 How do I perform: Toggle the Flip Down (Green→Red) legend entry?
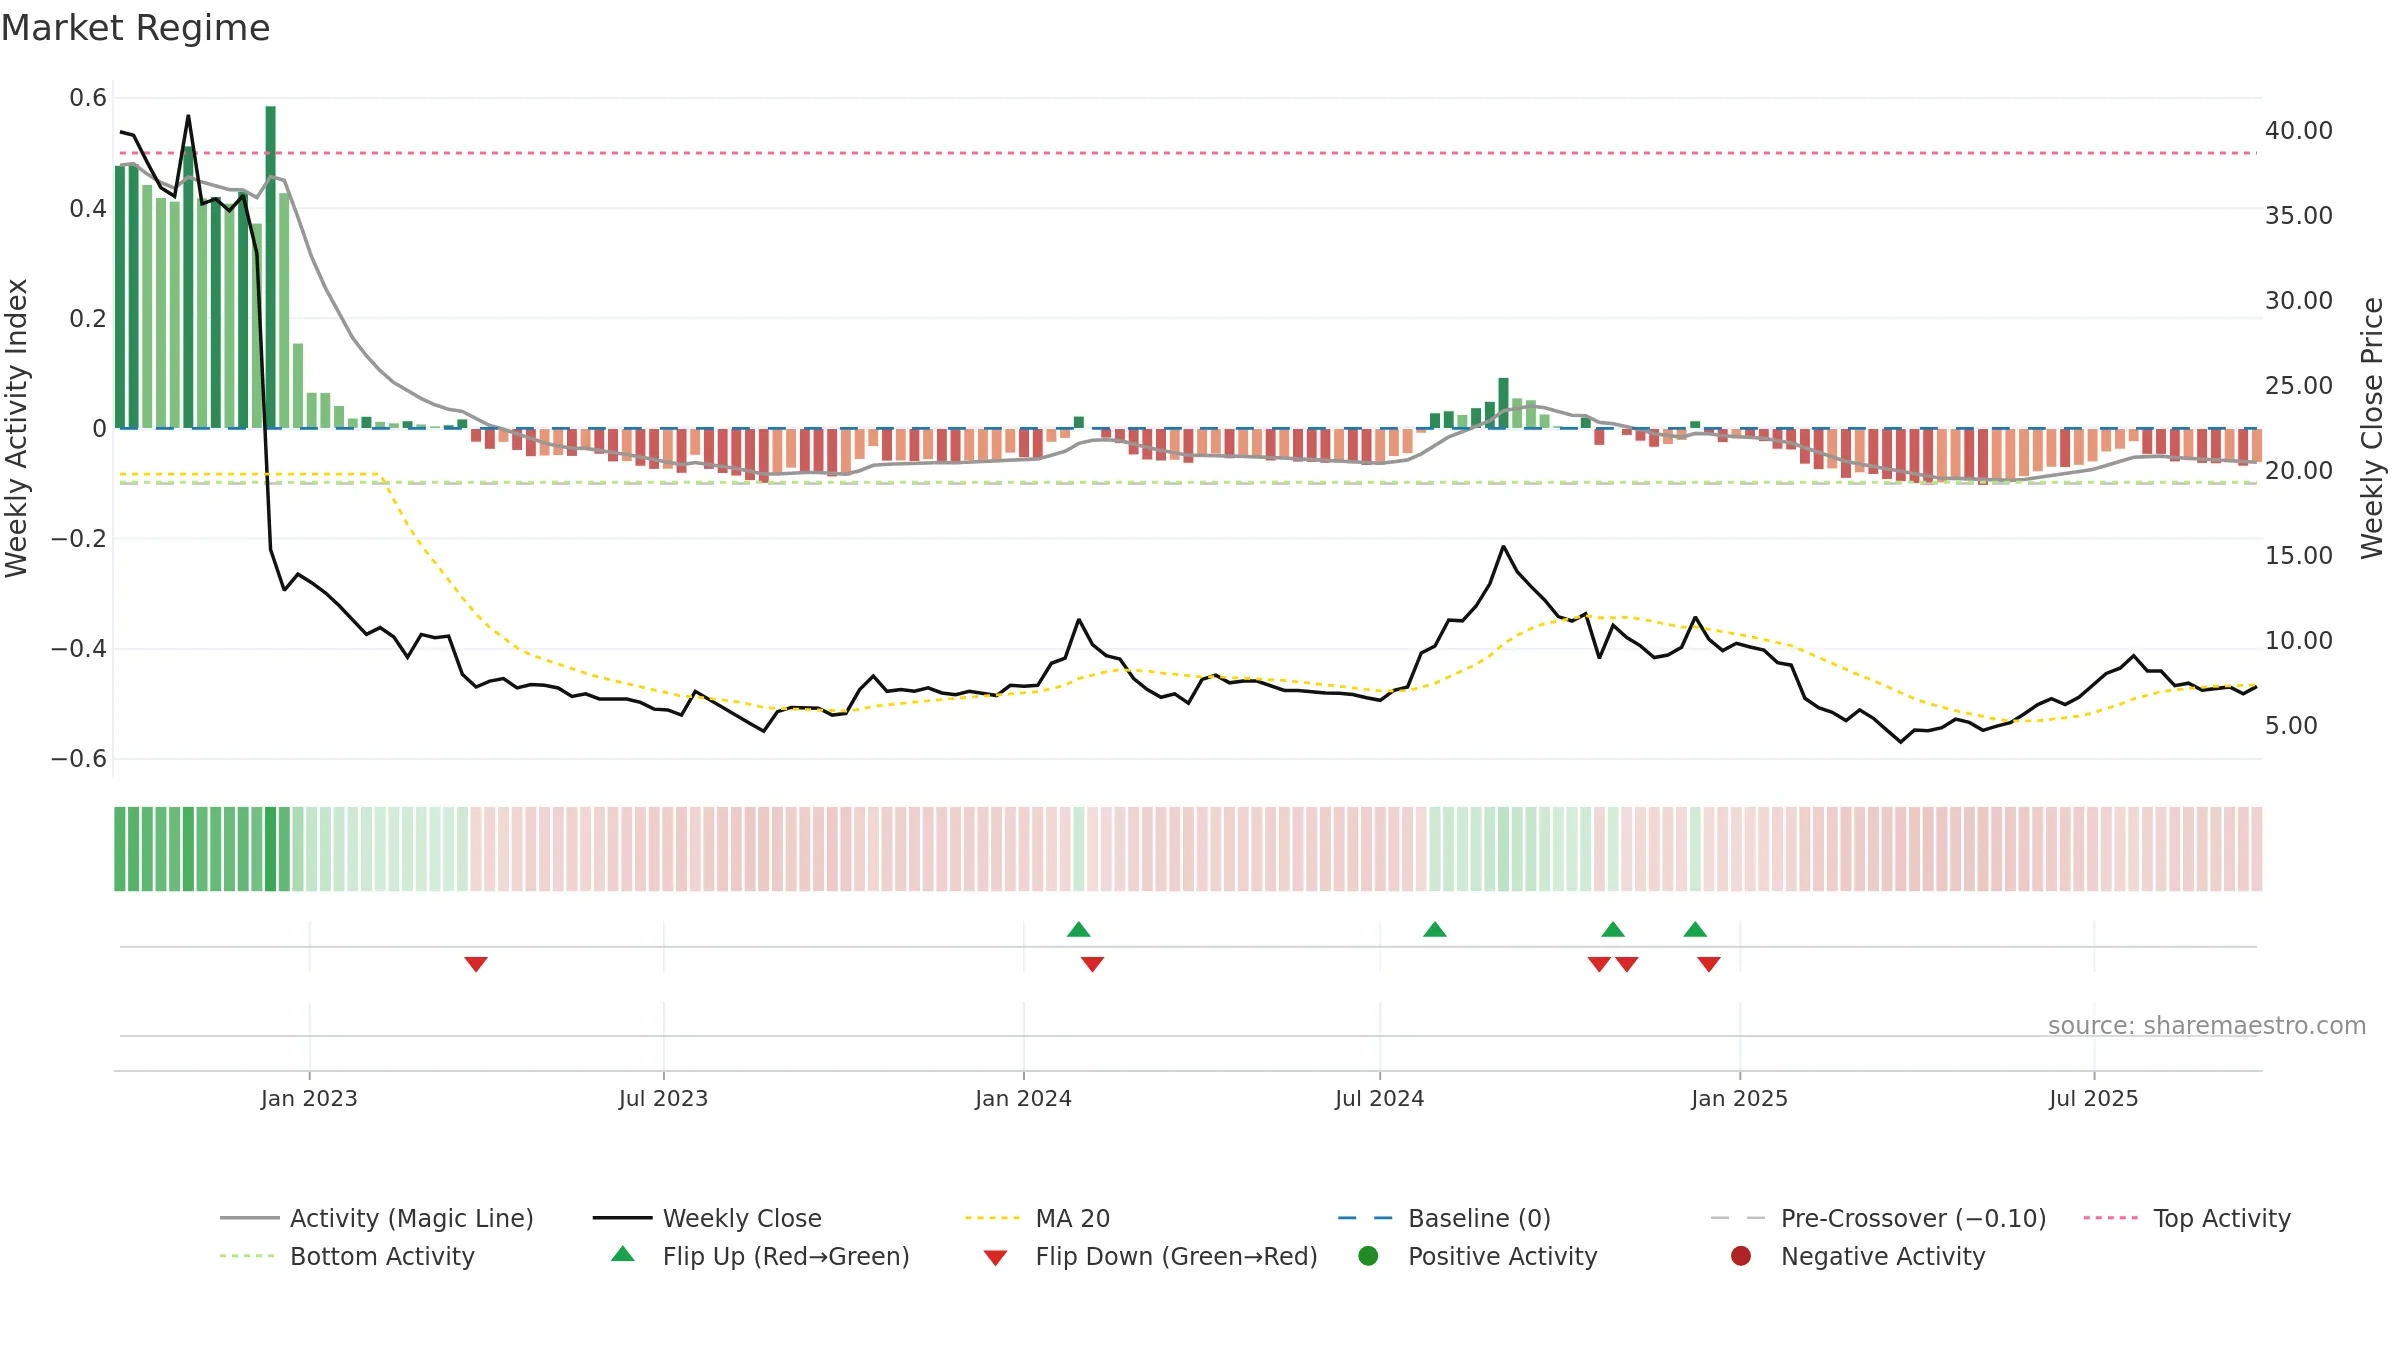click(1150, 1256)
